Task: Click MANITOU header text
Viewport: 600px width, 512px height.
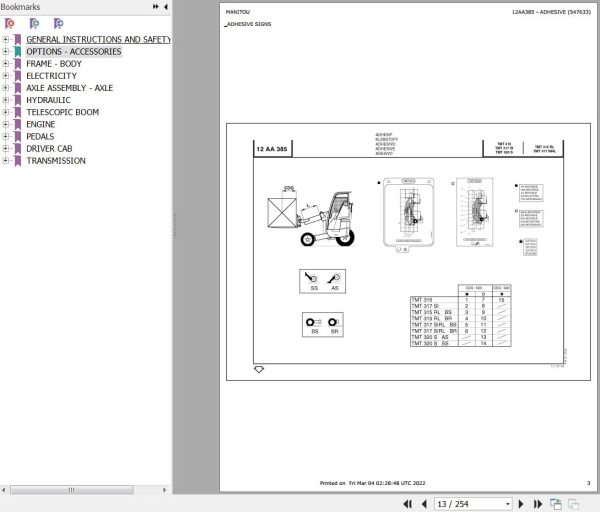Action: coord(238,12)
